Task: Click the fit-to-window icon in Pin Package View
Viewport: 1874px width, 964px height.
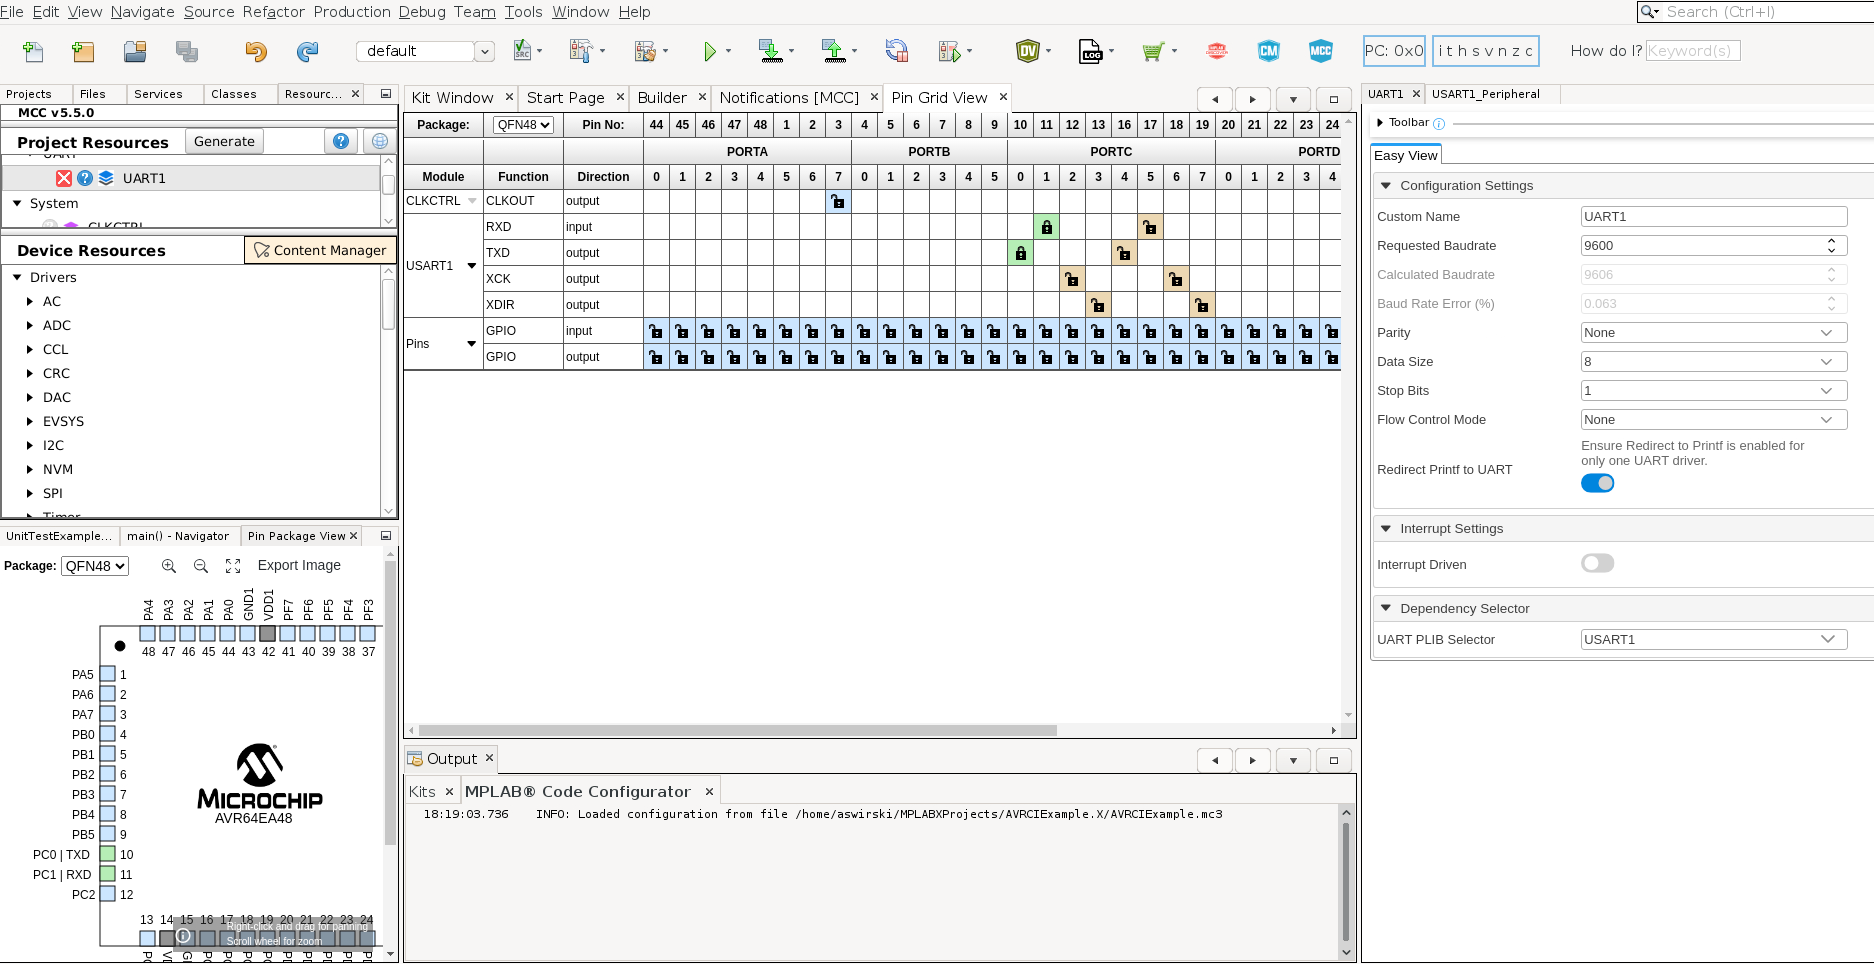Action: click(233, 566)
